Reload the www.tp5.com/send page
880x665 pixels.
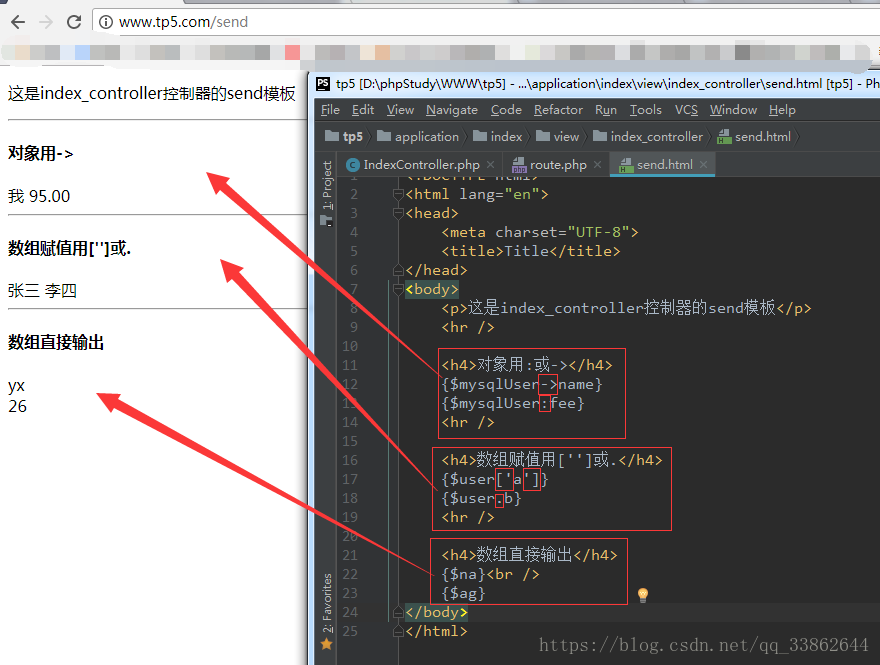coord(74,22)
